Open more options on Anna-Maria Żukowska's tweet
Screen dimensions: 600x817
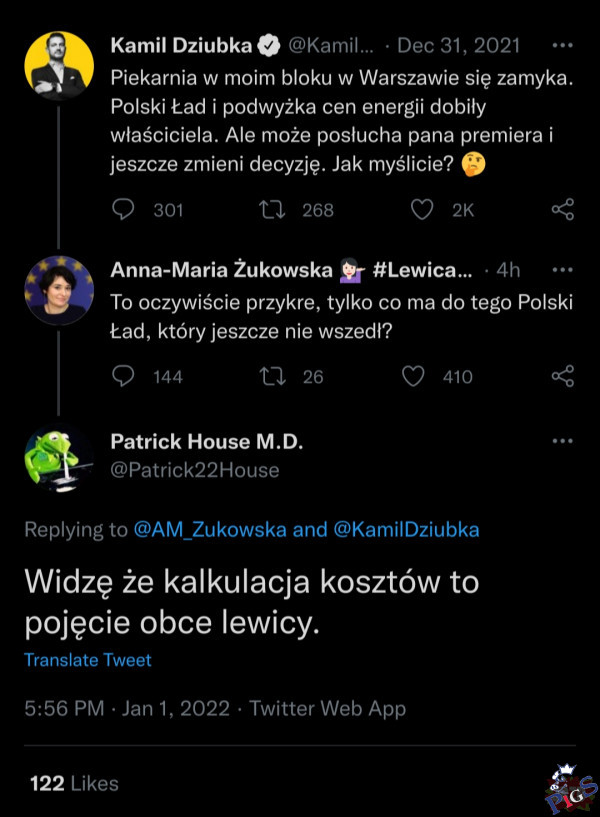click(563, 270)
